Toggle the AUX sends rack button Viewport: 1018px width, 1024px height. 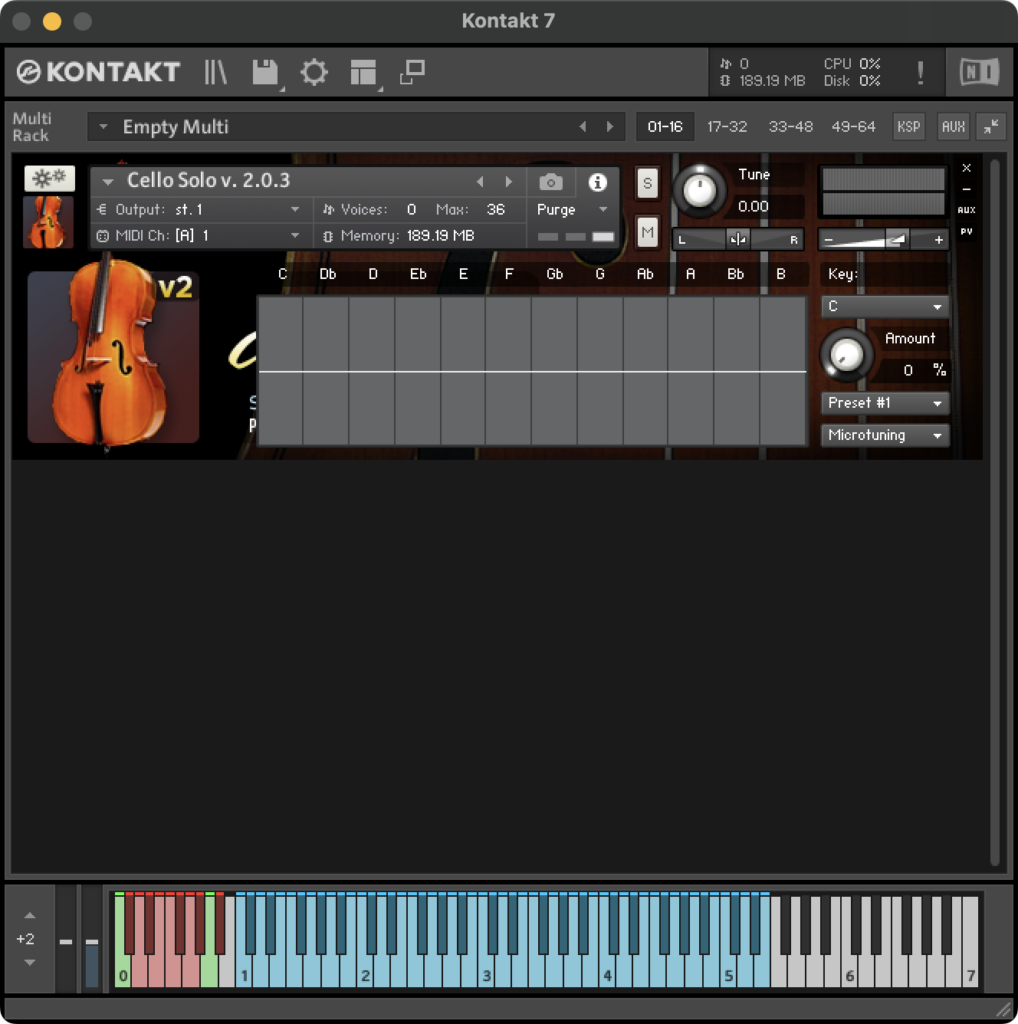tap(953, 126)
